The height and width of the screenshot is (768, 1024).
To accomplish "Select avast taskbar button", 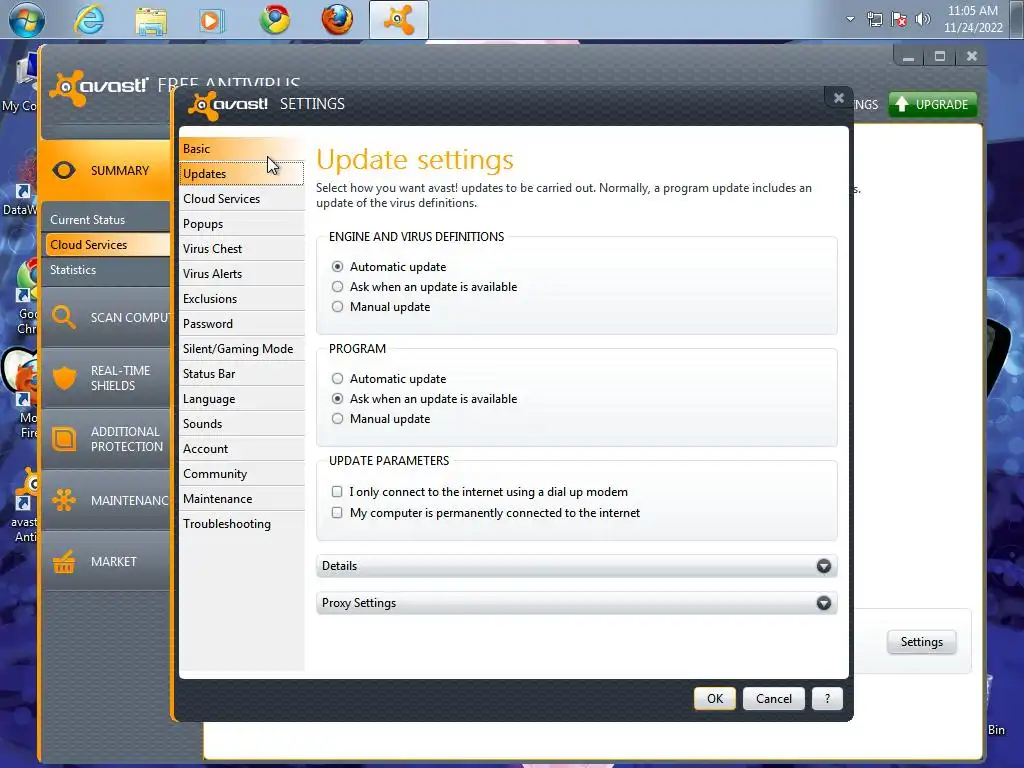I will (399, 20).
